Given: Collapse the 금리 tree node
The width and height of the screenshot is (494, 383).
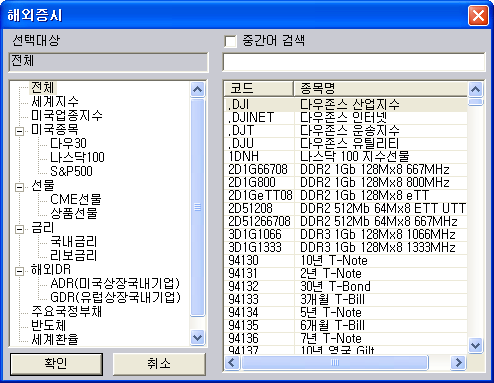Looking at the screenshot, I should [19, 229].
